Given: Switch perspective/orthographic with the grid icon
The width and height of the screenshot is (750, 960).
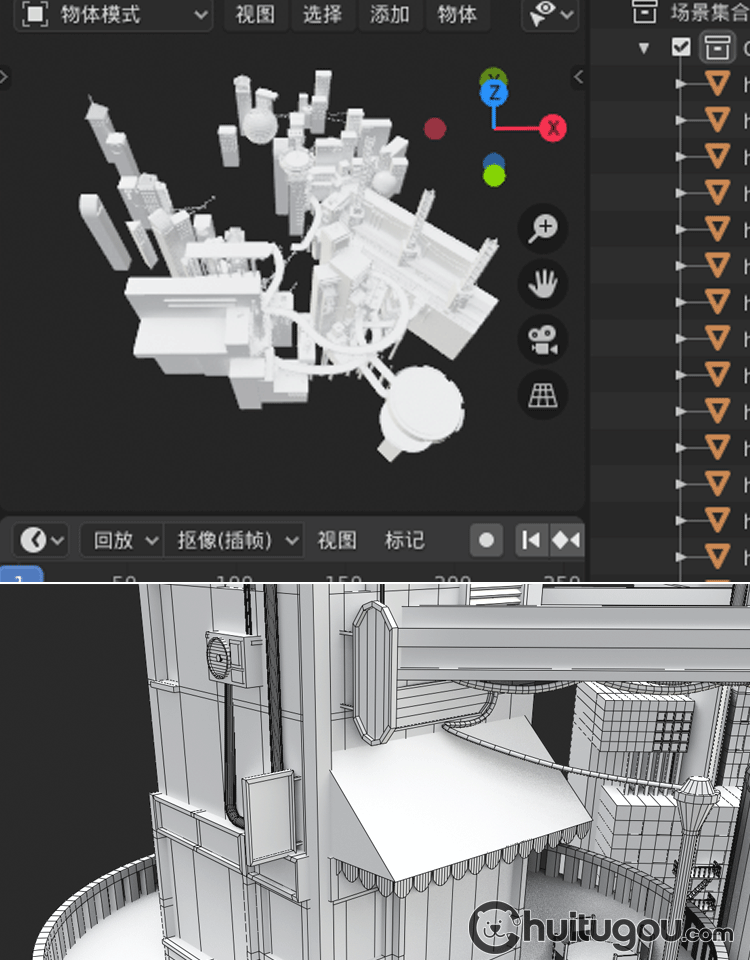Looking at the screenshot, I should (x=543, y=396).
